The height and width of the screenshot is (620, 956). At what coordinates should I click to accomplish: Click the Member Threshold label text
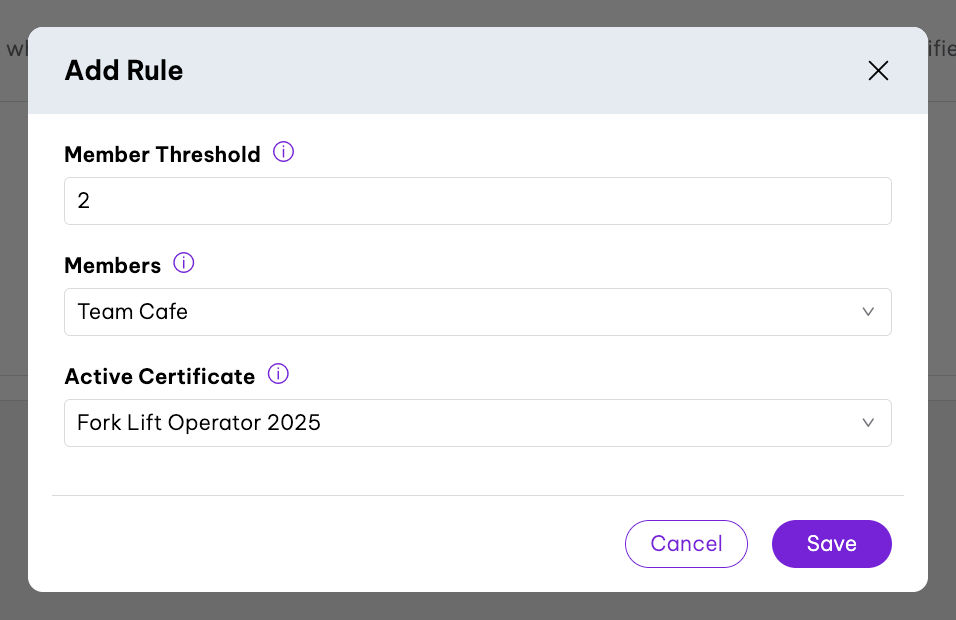pyautogui.click(x=162, y=154)
